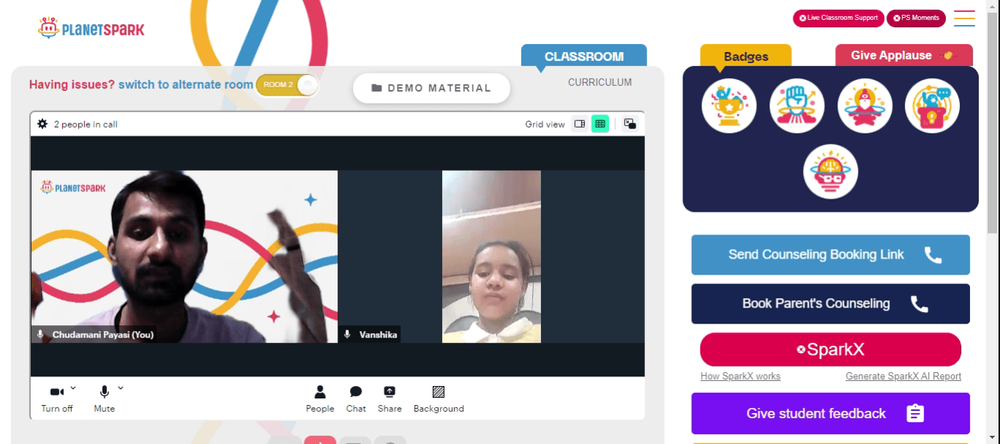The image size is (1000, 444).
Task: Open Live Classroom Support
Action: tap(839, 18)
